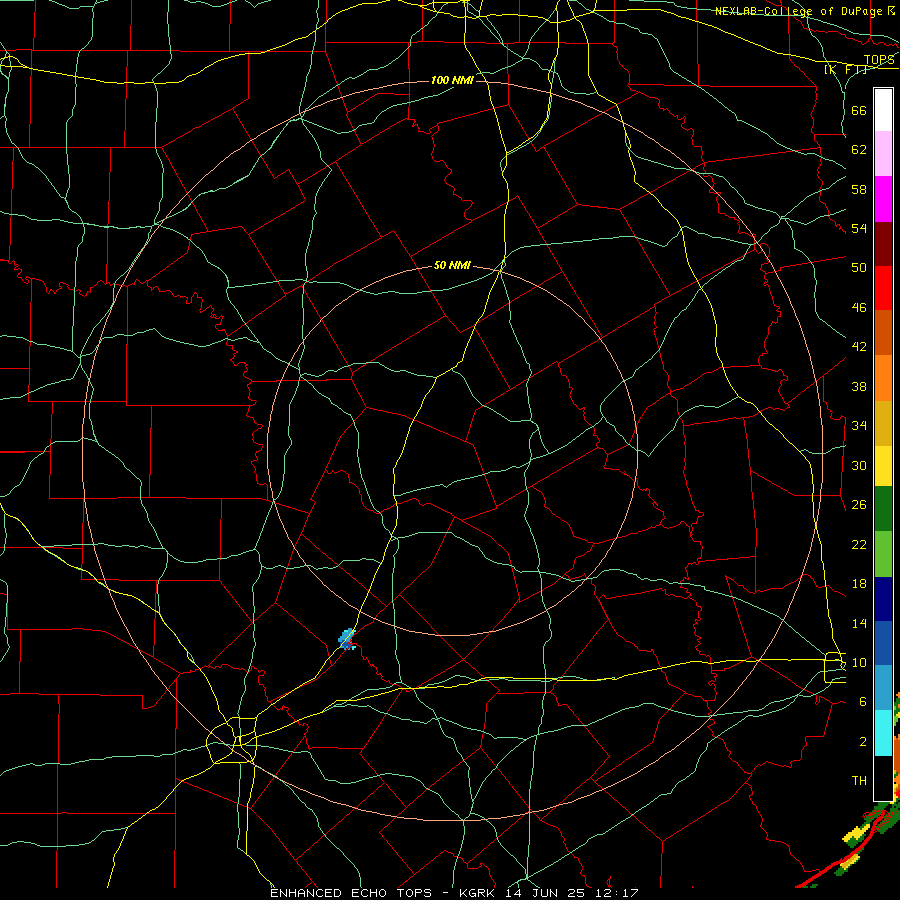Pick the yellow legend swatch

click(883, 466)
